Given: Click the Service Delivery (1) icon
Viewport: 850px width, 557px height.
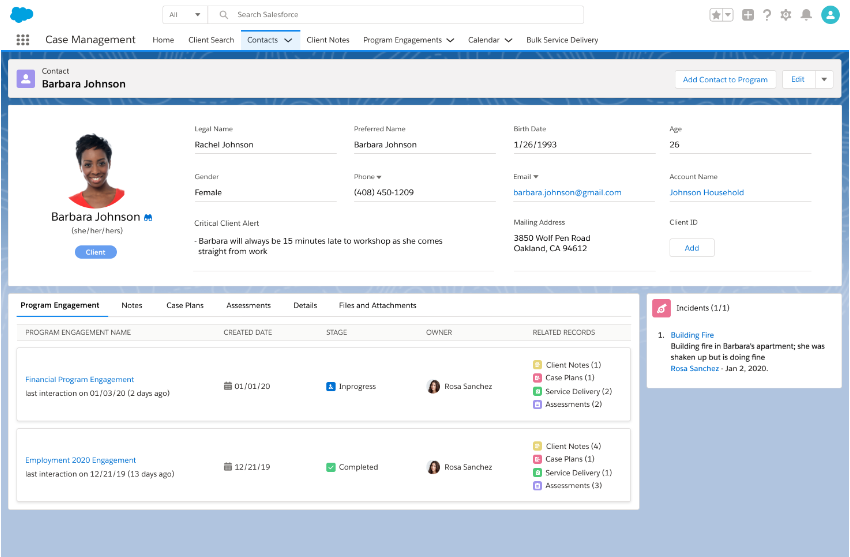Looking at the screenshot, I should click(x=537, y=472).
